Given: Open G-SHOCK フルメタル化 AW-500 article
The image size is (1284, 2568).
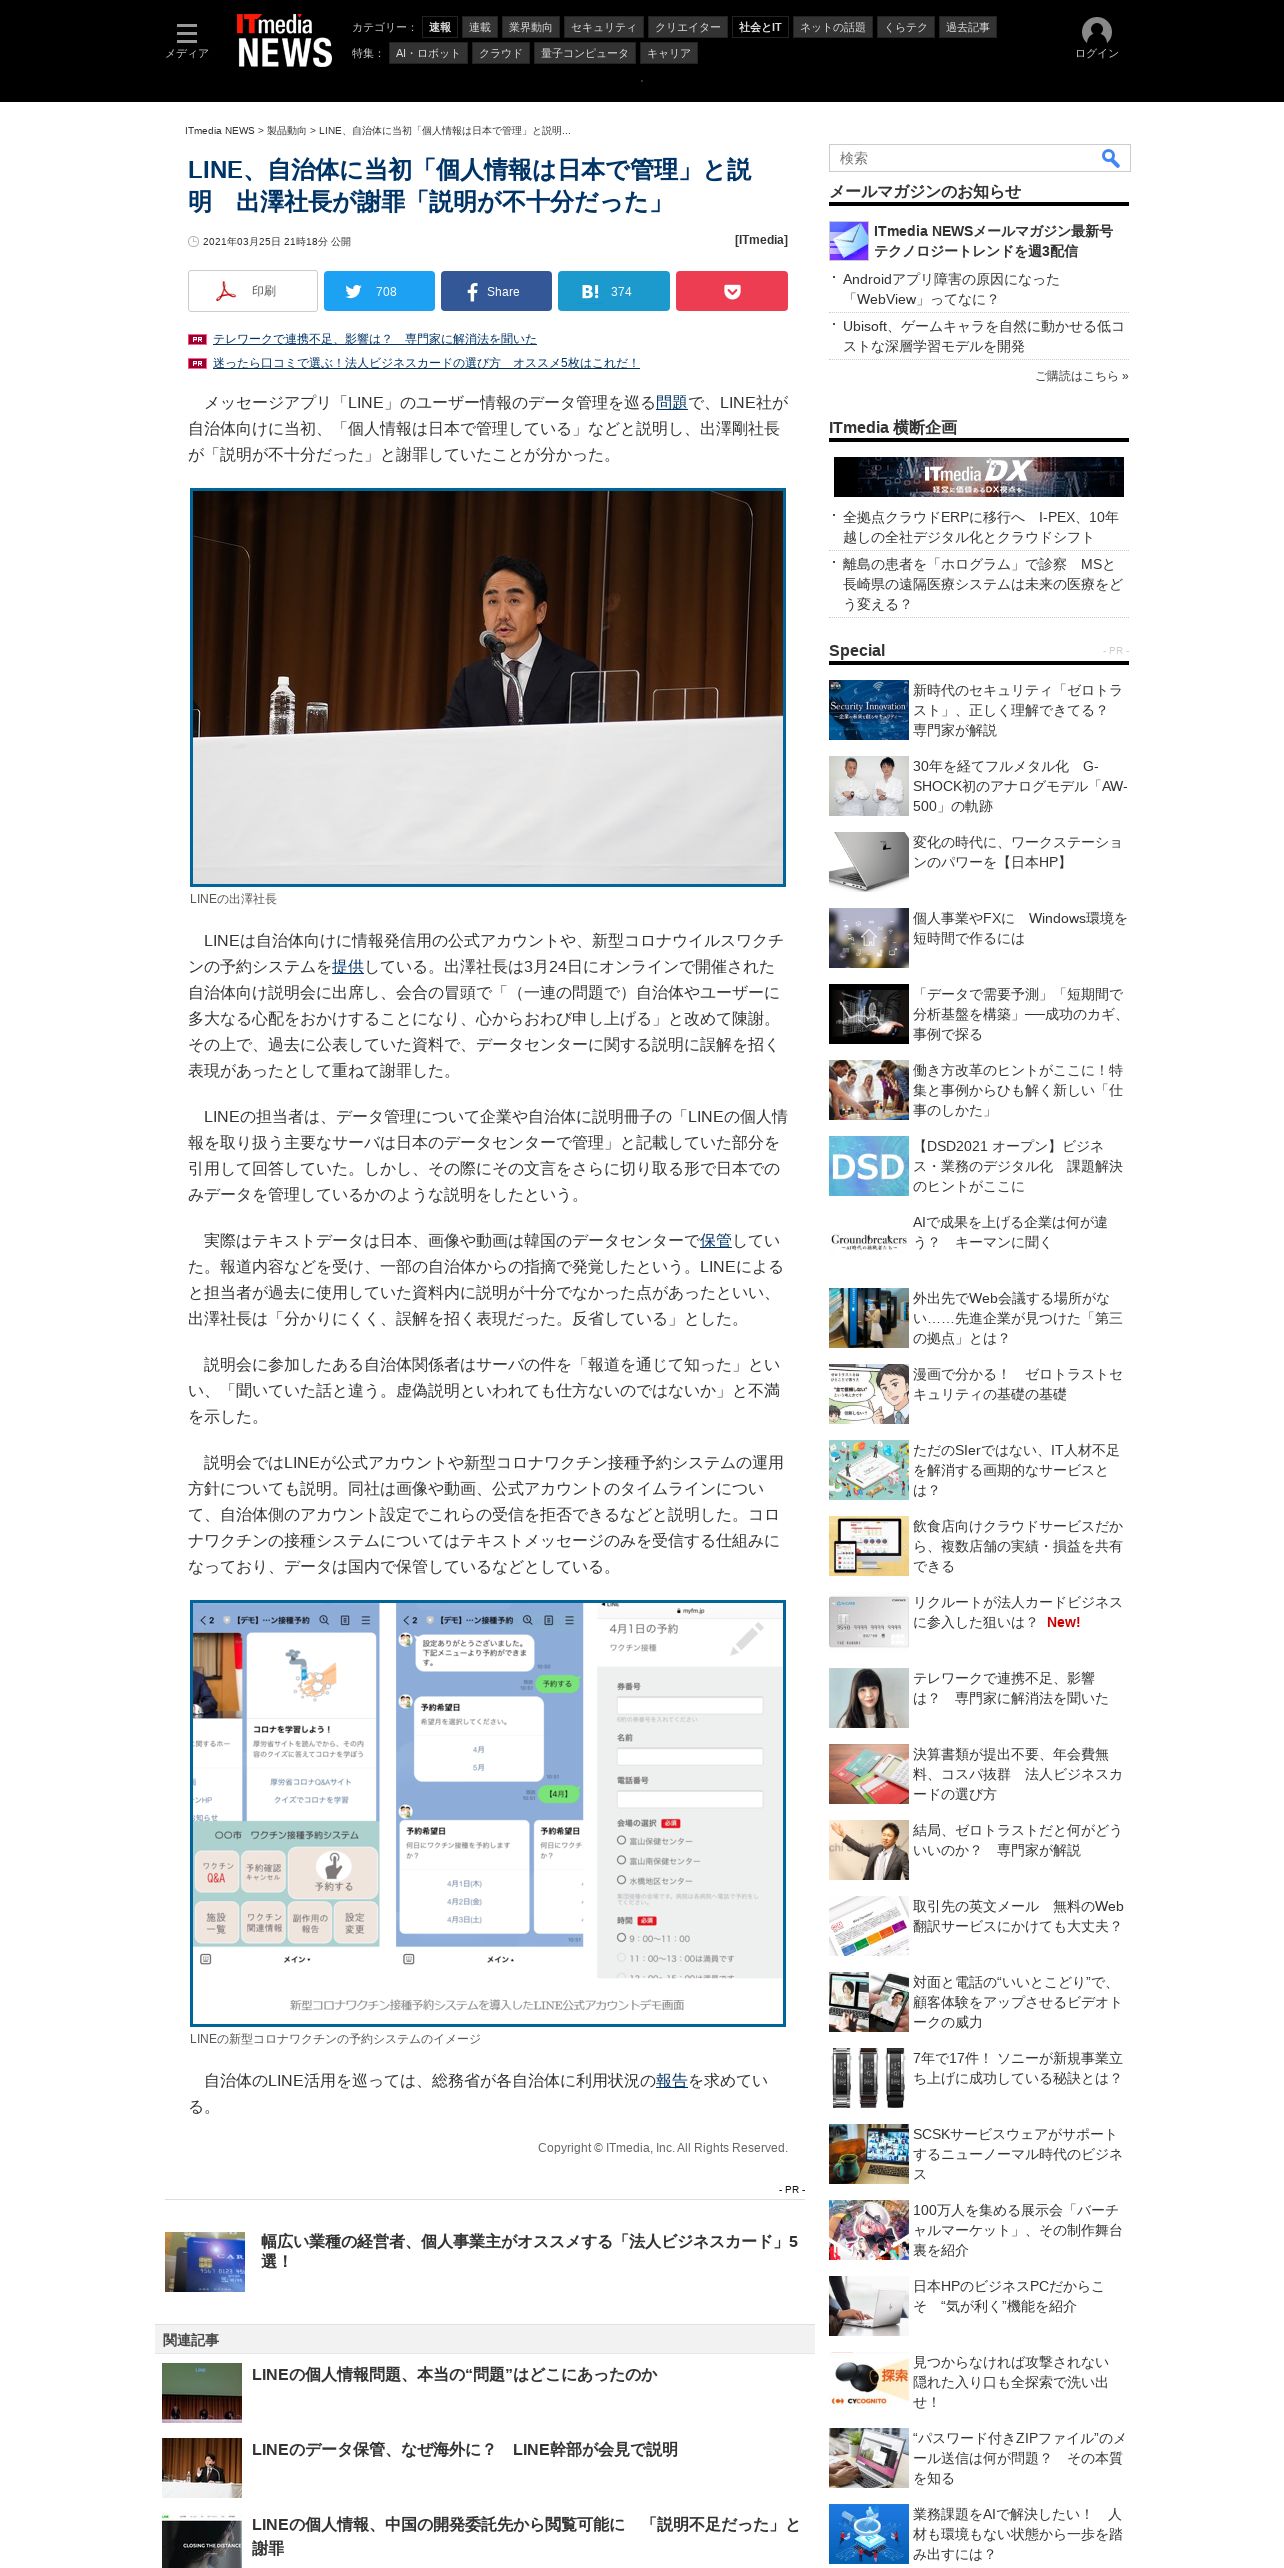Looking at the screenshot, I should (1020, 786).
